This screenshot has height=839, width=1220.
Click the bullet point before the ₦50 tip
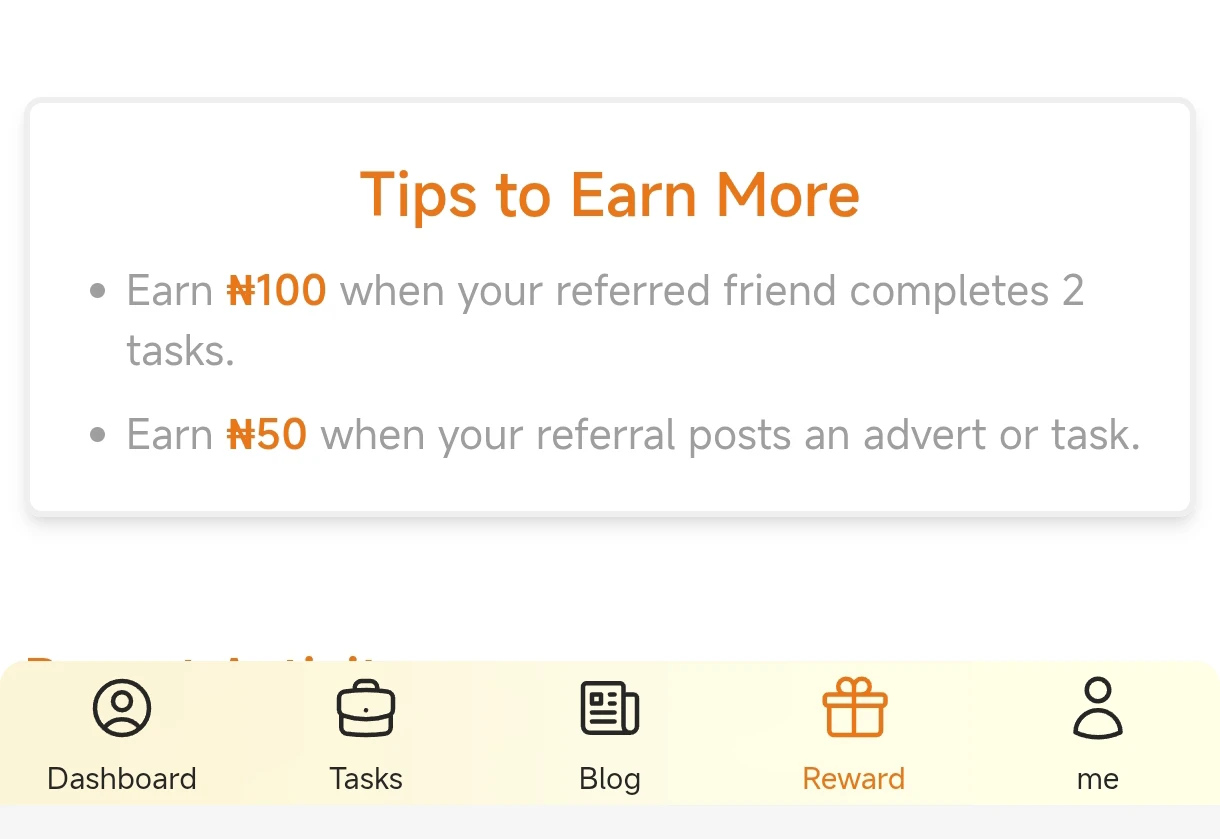tap(98, 436)
